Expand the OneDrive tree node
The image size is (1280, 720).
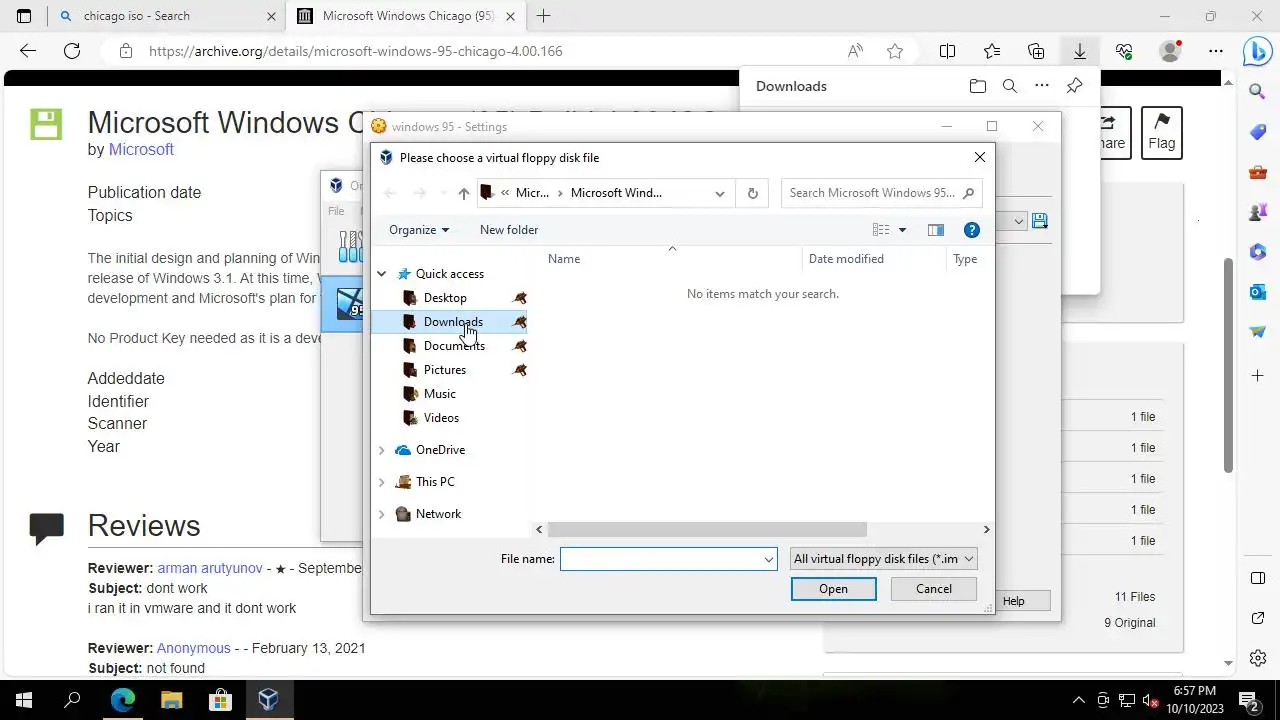(x=381, y=450)
